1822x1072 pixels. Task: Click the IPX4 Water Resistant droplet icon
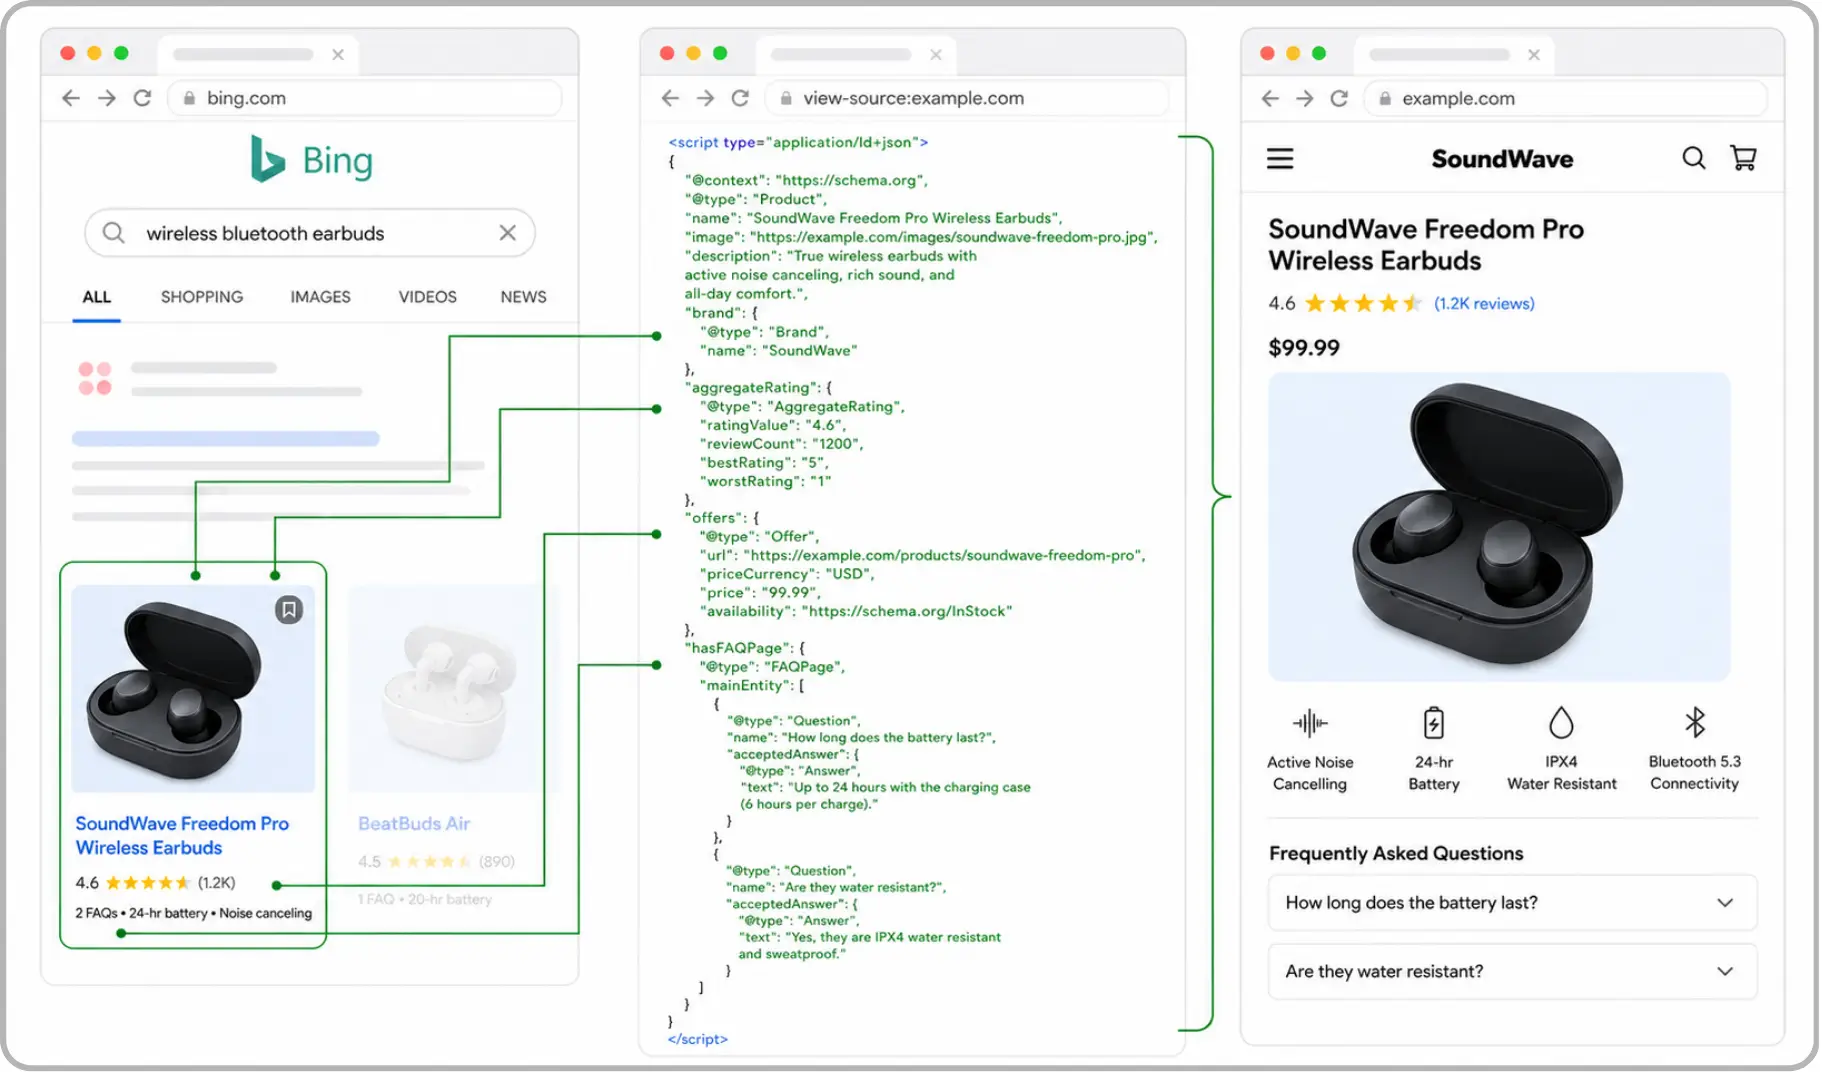pos(1561,722)
